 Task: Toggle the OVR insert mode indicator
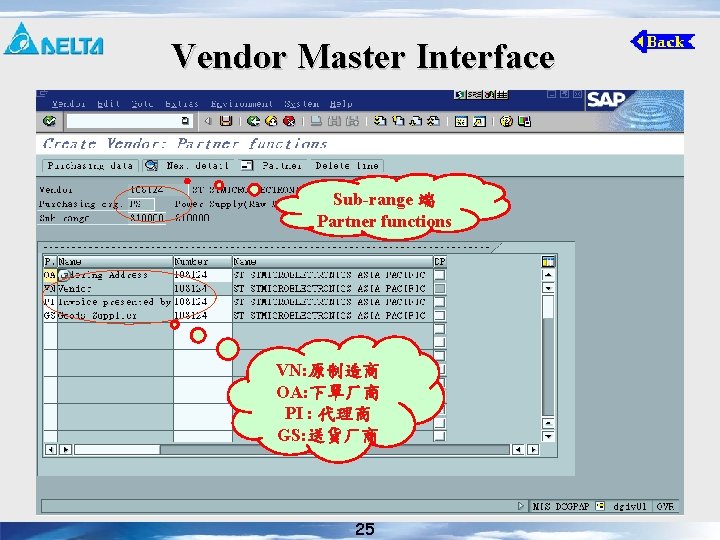pyautogui.click(x=665, y=506)
